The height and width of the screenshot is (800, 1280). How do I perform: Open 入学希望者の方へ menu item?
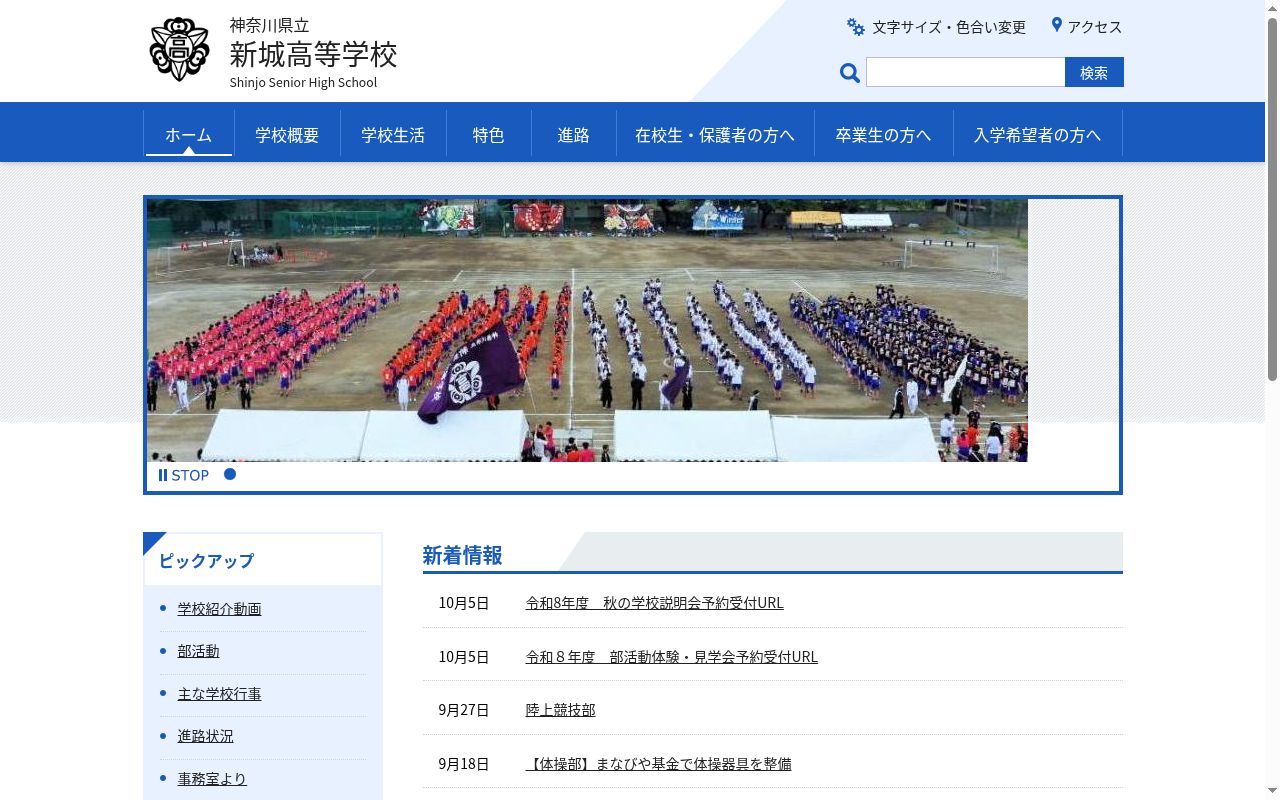point(1037,134)
